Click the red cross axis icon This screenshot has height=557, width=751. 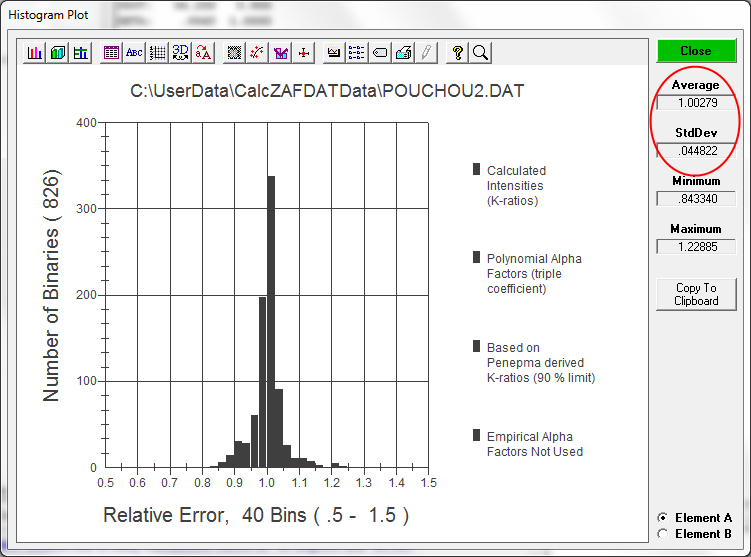(x=304, y=52)
